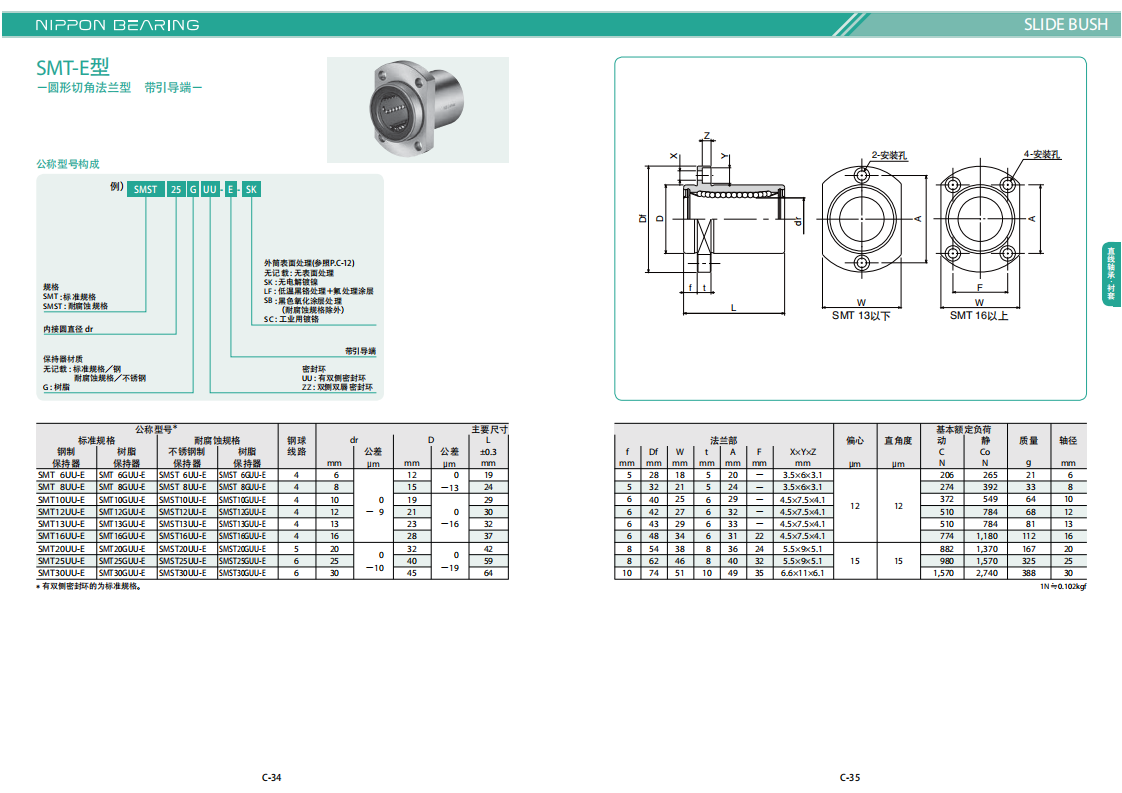The image size is (1122, 793).
Task: Click the 带引导端 label in the diagram box
Action: click(360, 351)
